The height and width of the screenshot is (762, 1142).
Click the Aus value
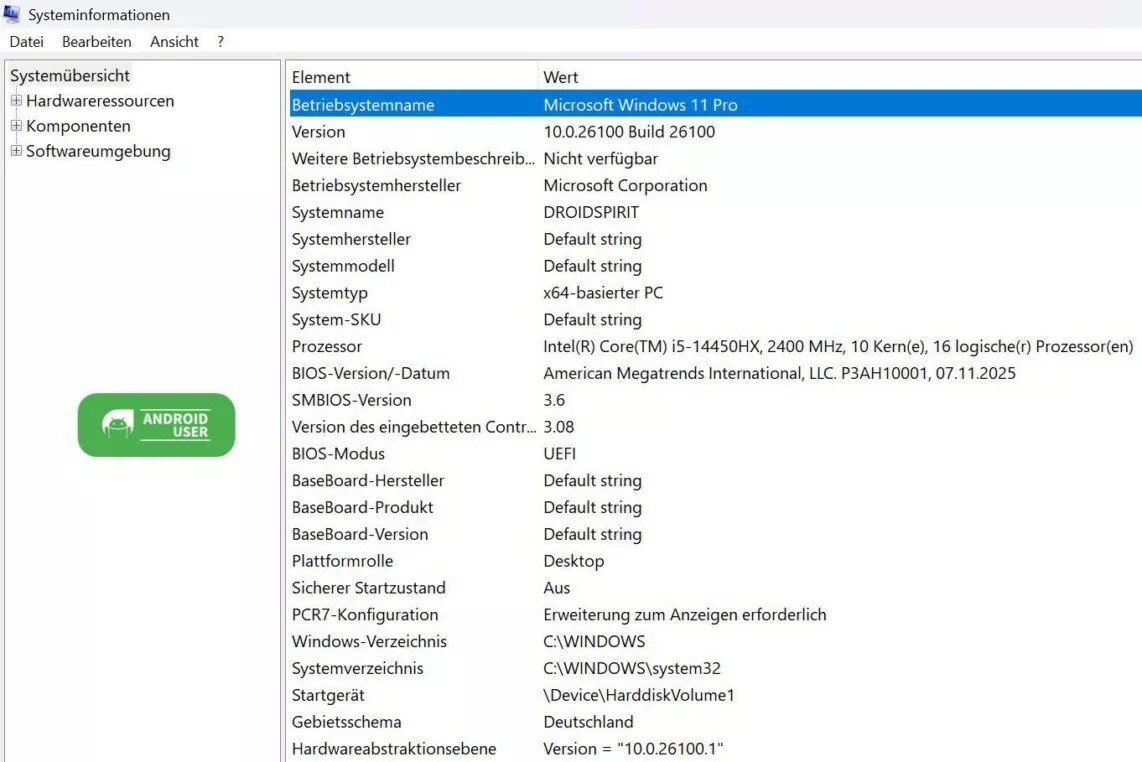(x=556, y=588)
